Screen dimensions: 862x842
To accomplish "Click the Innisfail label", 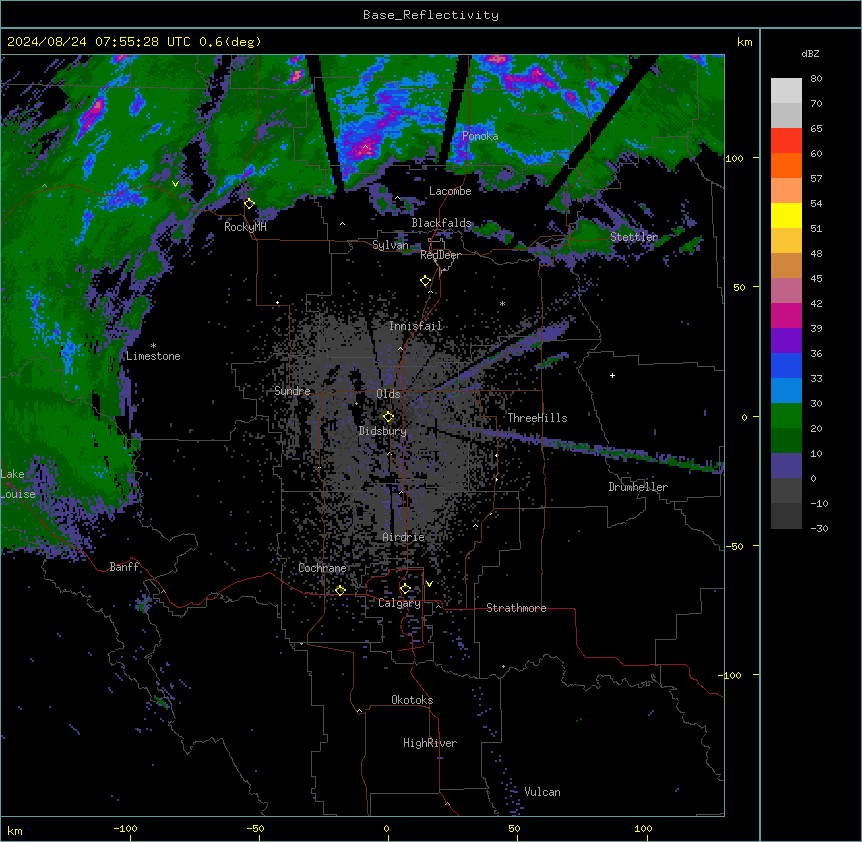I will click(x=416, y=326).
